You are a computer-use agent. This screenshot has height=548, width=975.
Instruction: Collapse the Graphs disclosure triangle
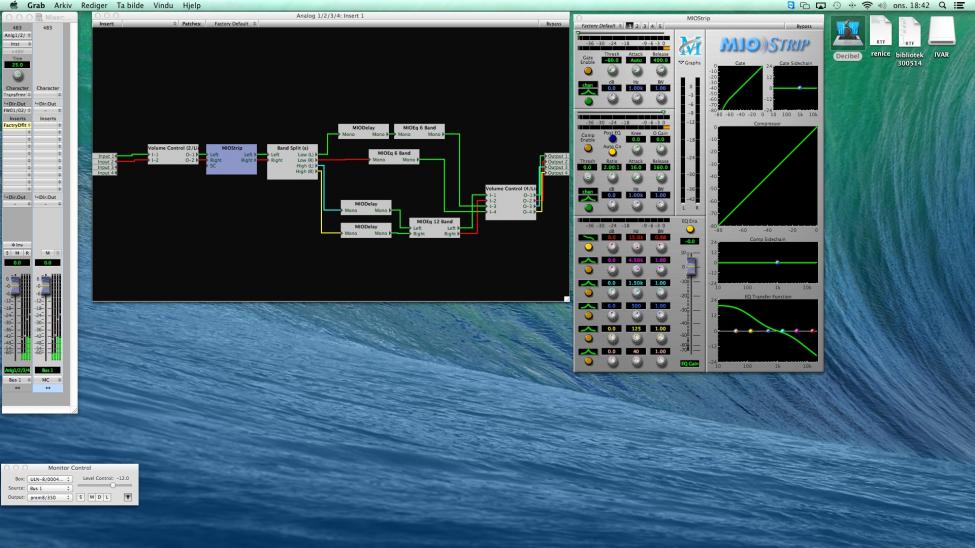680,62
